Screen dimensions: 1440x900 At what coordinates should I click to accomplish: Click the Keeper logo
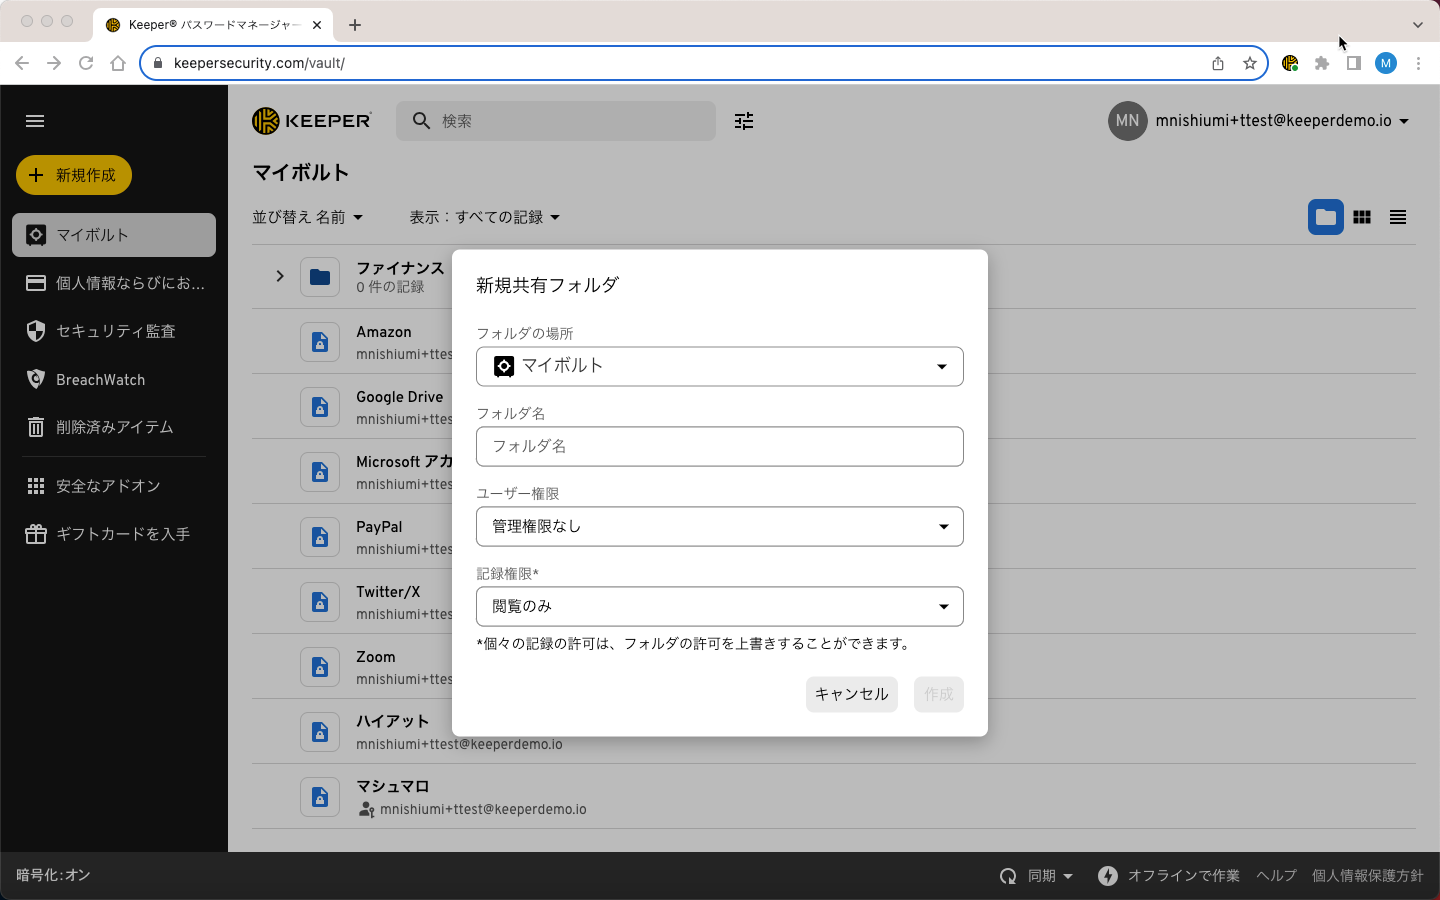(312, 121)
